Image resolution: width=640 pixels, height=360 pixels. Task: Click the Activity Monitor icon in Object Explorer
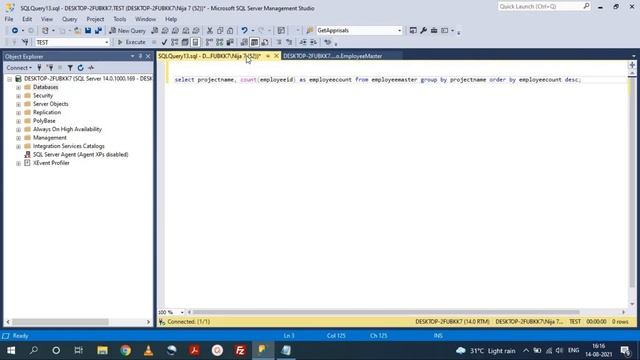[x=91, y=68]
